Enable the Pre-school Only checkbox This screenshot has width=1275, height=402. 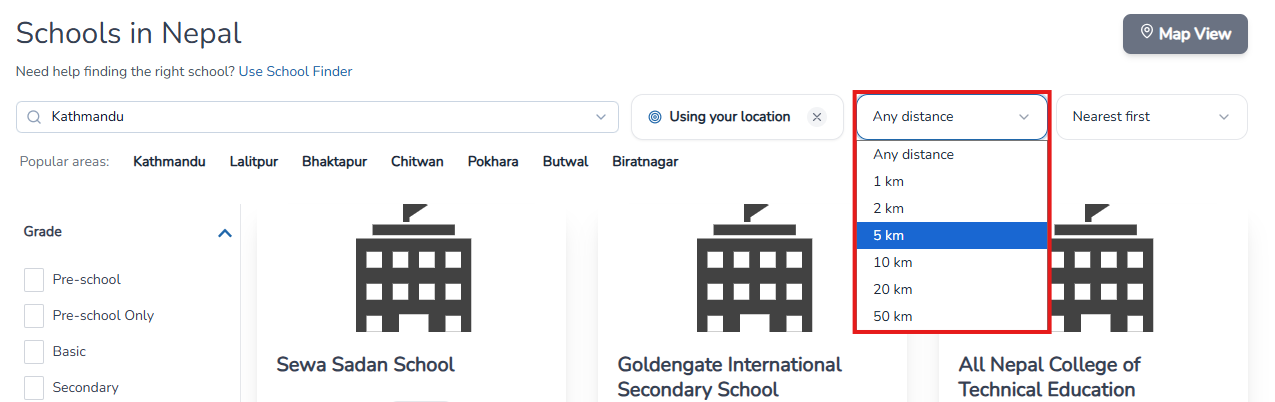coord(34,316)
